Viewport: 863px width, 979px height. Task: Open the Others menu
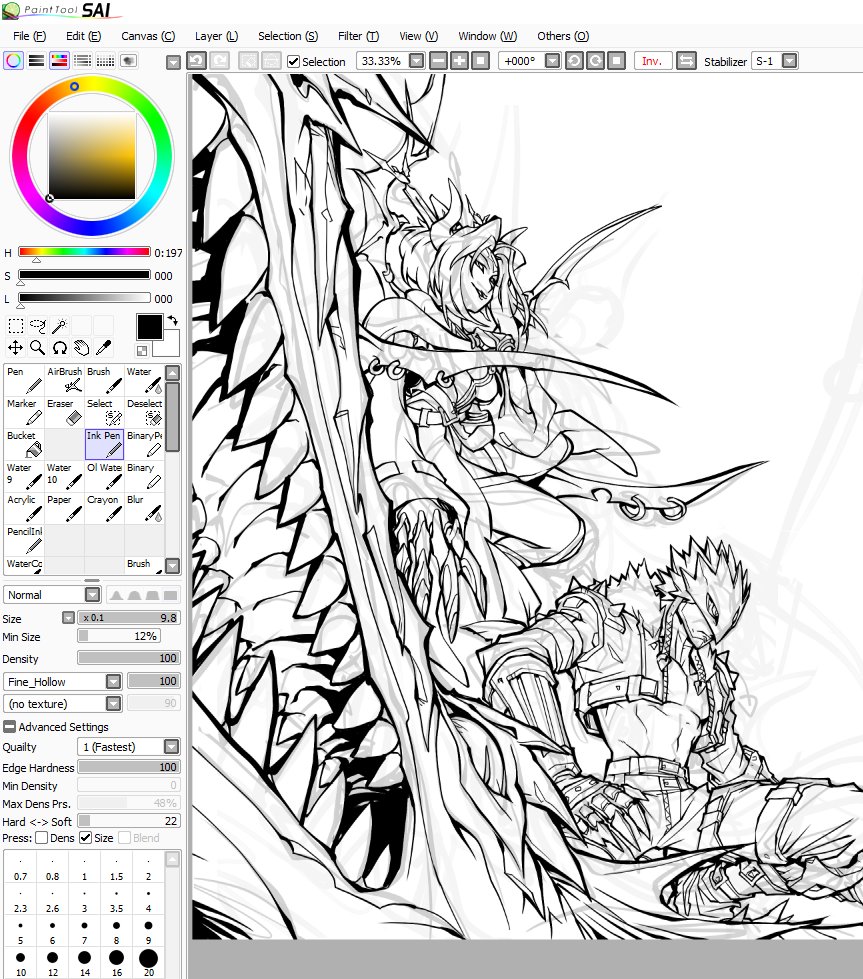(x=563, y=36)
